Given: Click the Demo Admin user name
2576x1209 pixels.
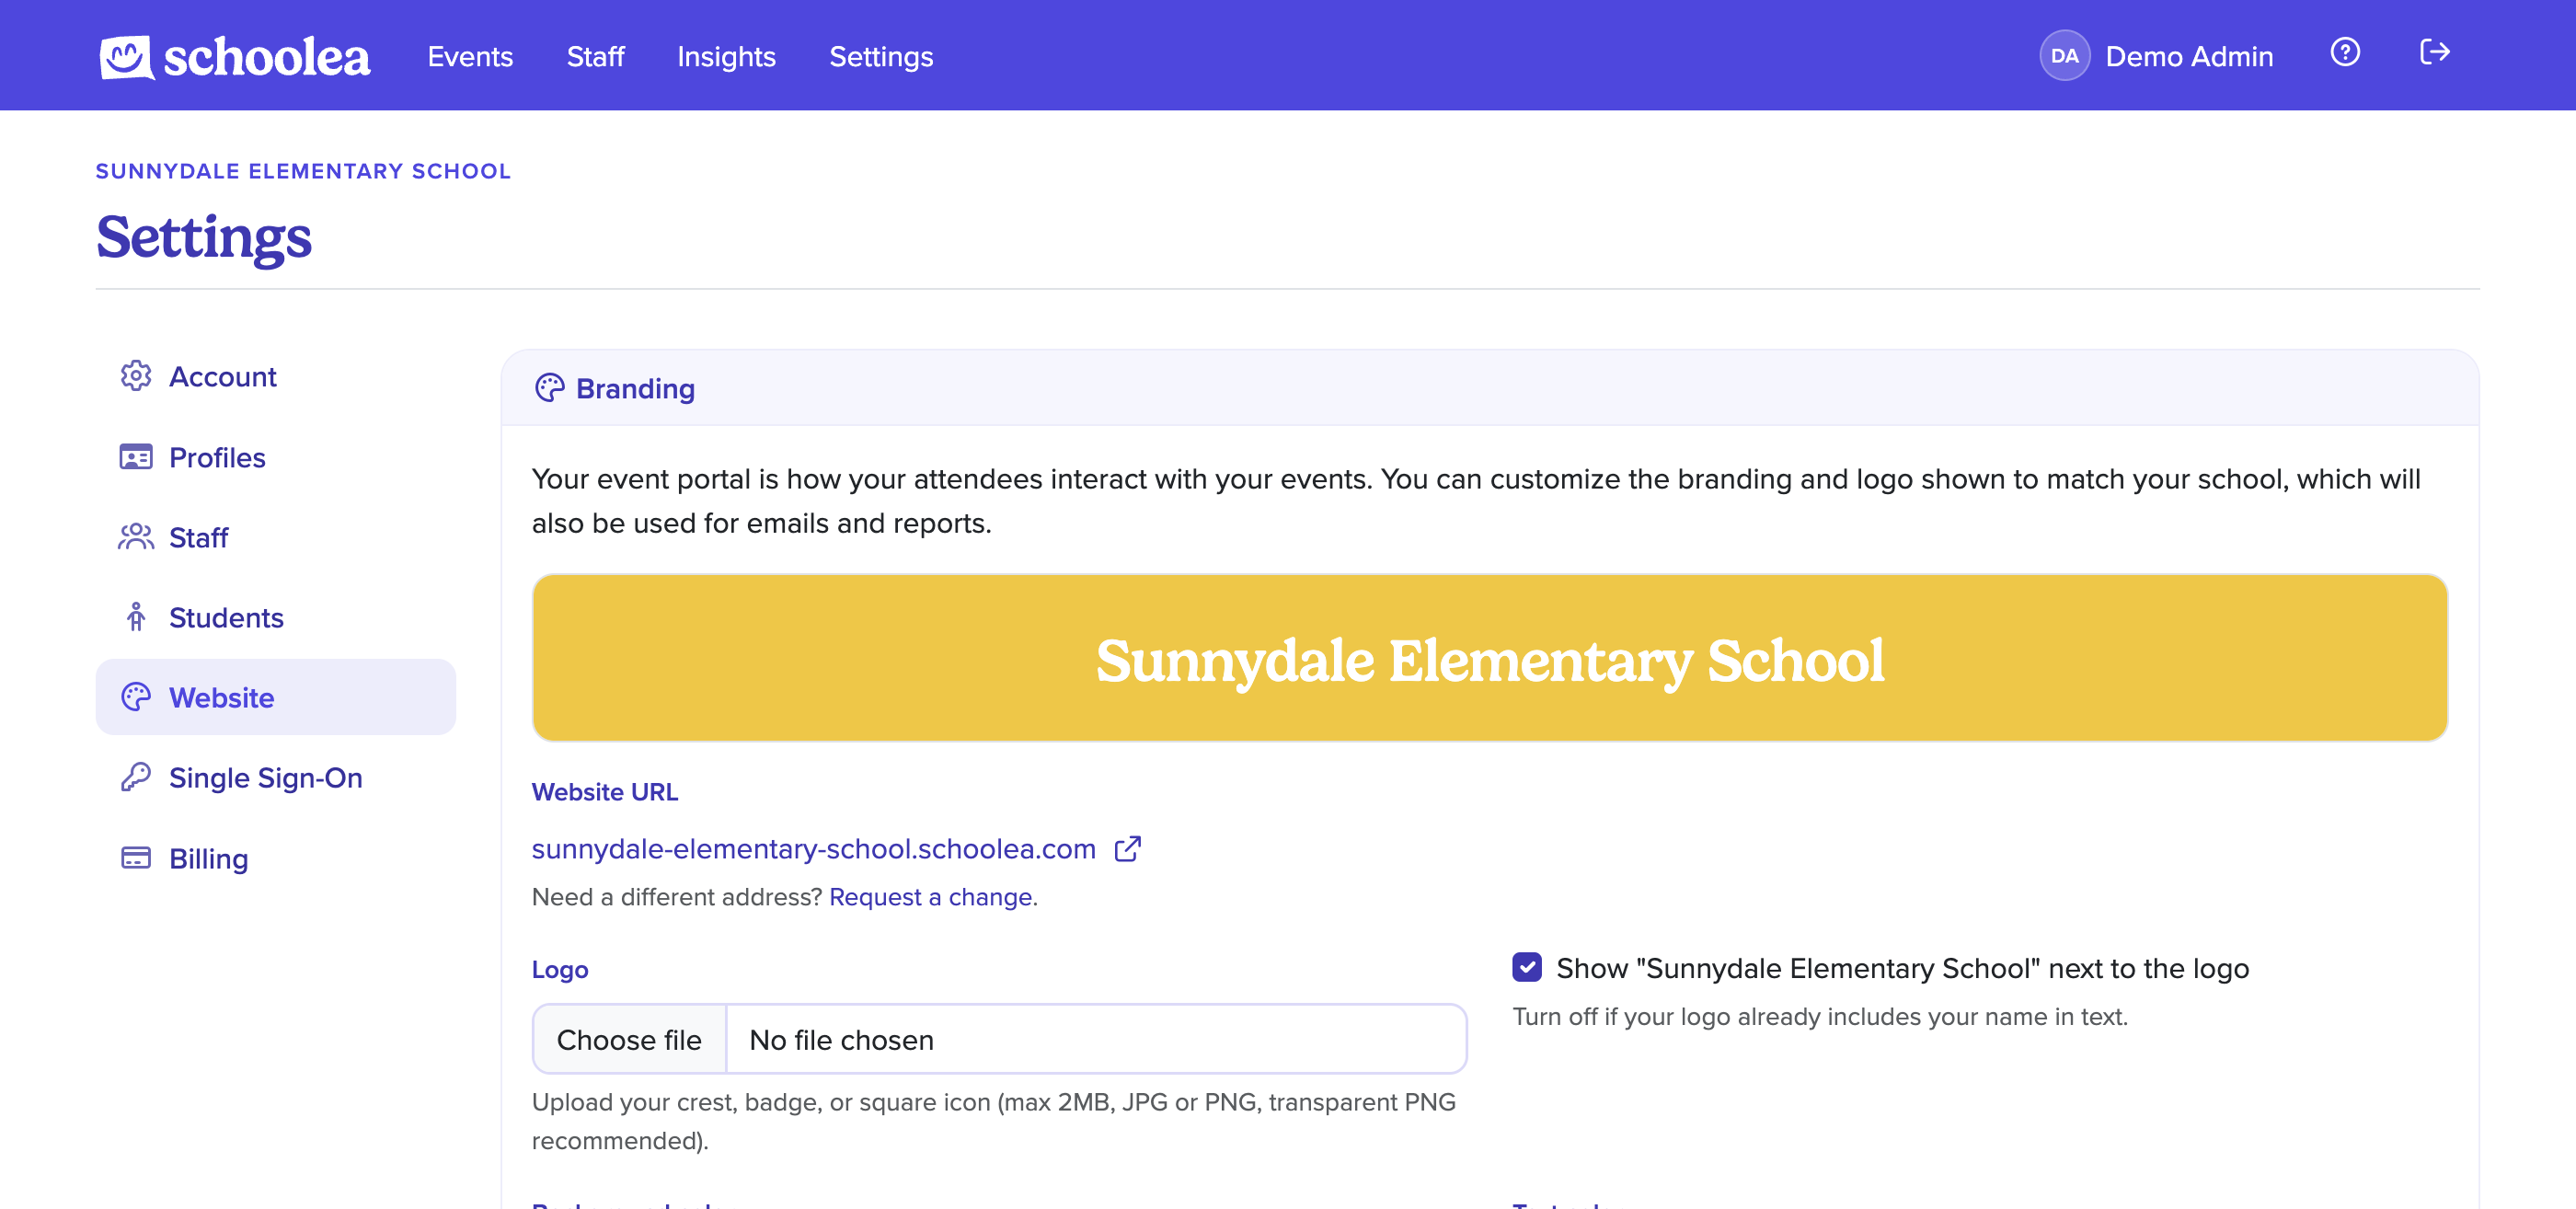Looking at the screenshot, I should (2189, 56).
